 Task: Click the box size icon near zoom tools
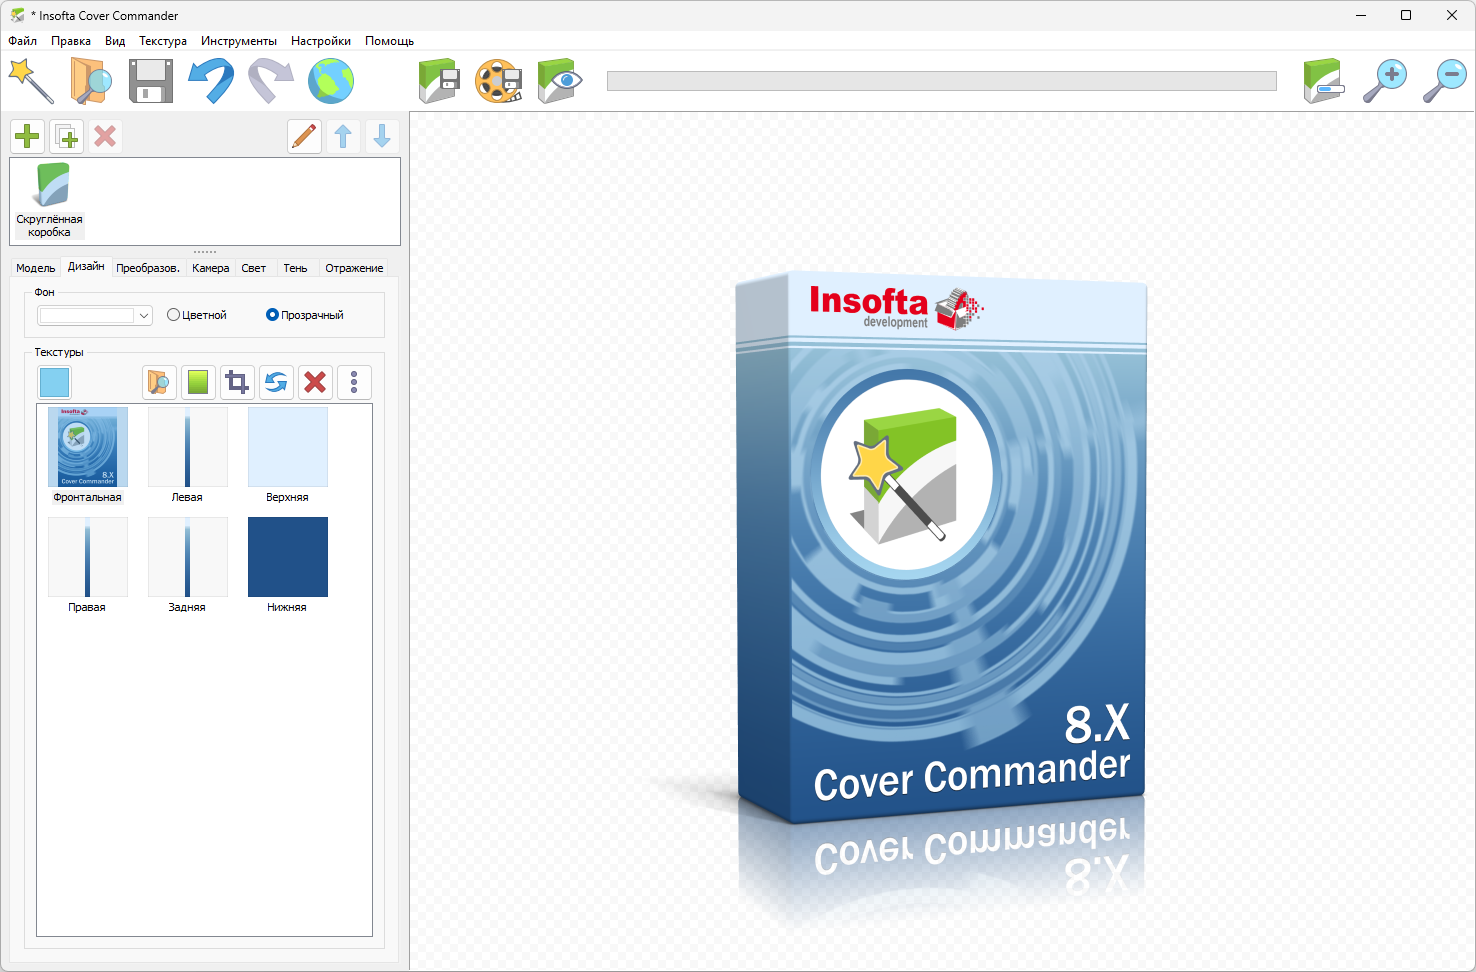[x=1325, y=81]
